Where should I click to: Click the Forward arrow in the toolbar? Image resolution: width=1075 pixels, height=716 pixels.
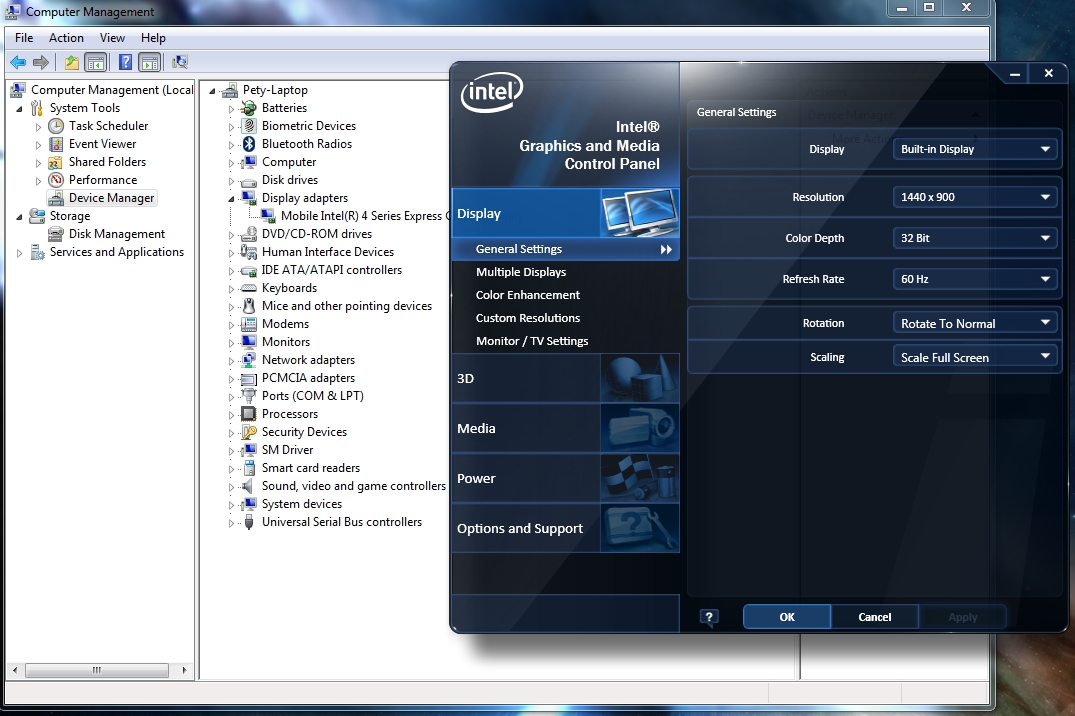[x=41, y=62]
